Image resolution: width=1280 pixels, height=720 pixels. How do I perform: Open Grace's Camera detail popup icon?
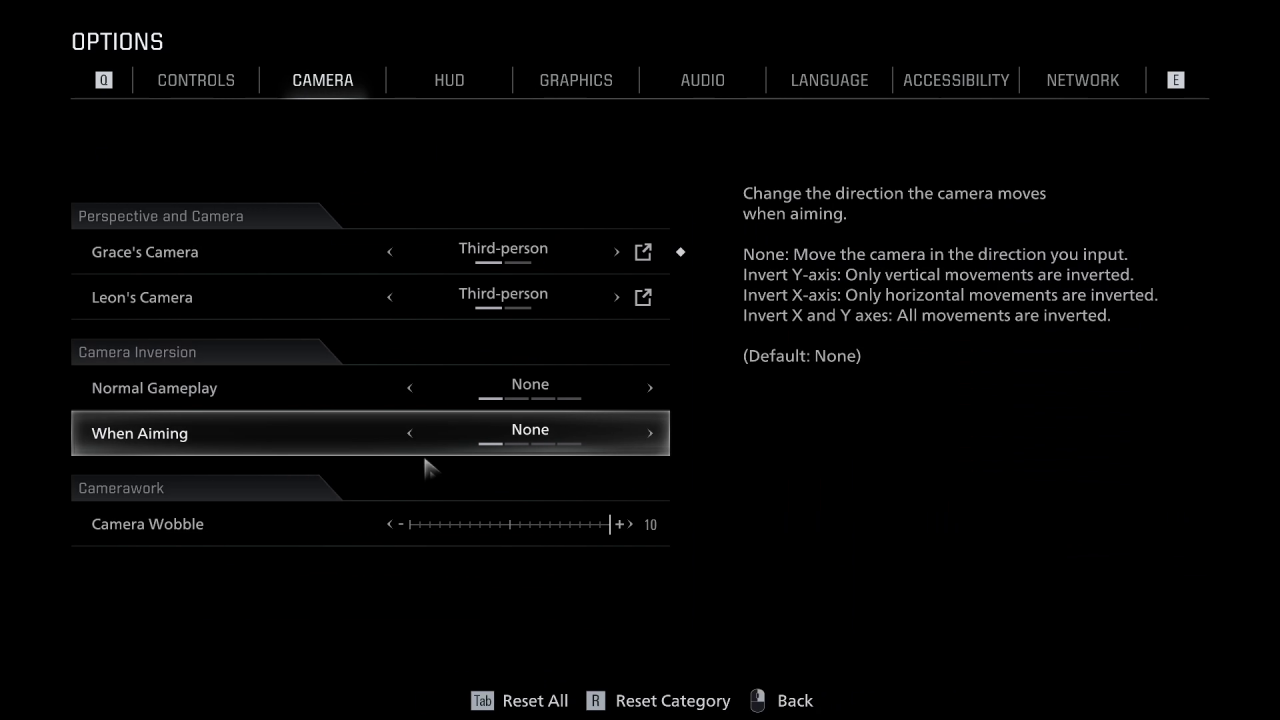pos(643,252)
